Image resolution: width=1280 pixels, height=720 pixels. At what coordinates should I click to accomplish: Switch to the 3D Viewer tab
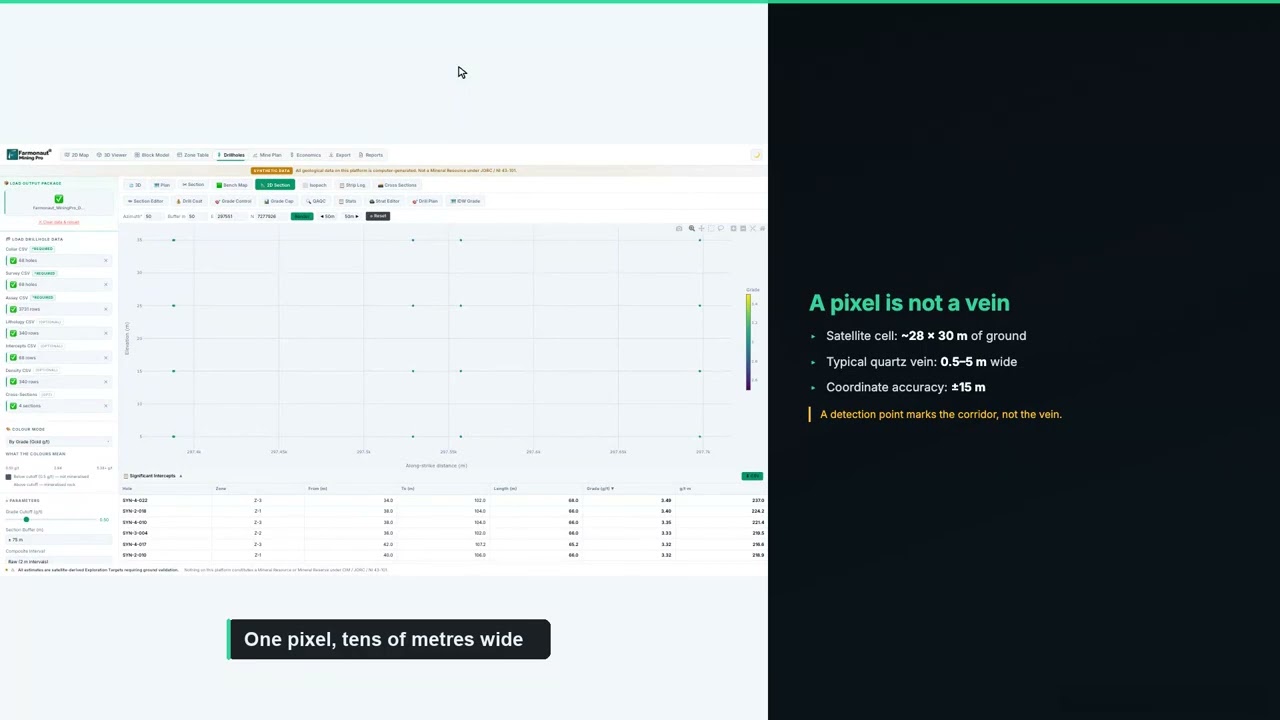113,155
